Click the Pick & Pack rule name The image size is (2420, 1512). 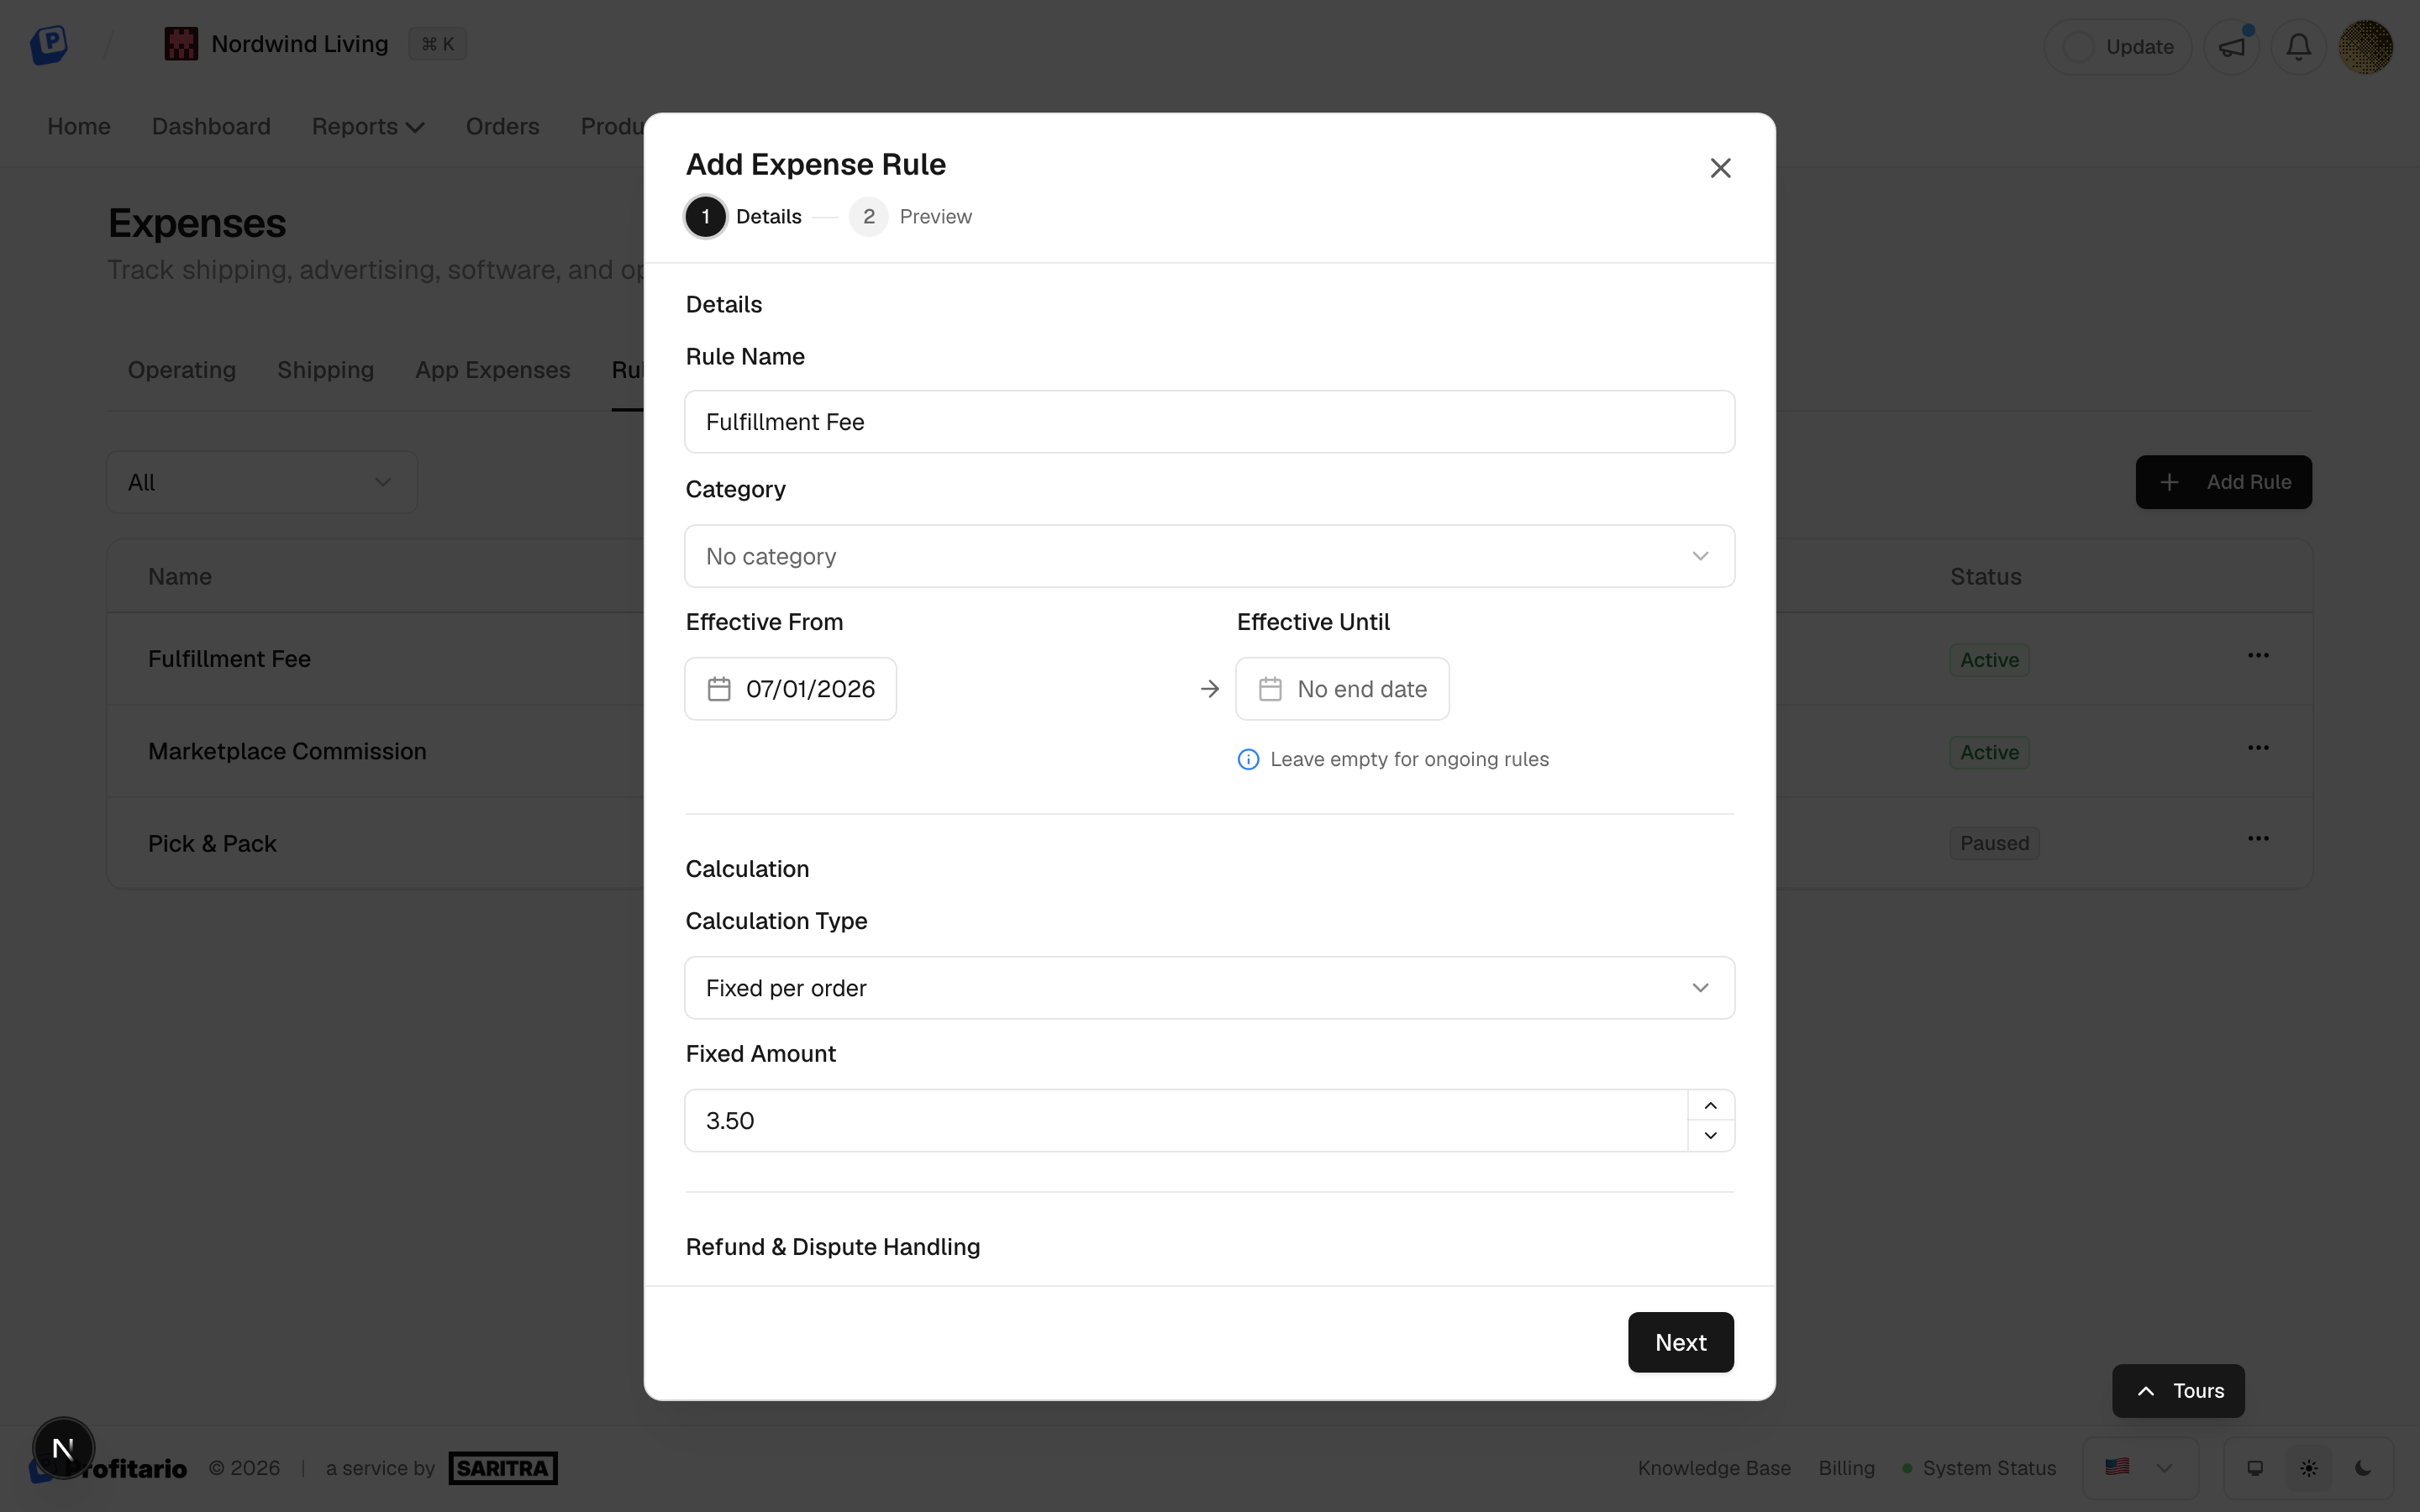(212, 844)
